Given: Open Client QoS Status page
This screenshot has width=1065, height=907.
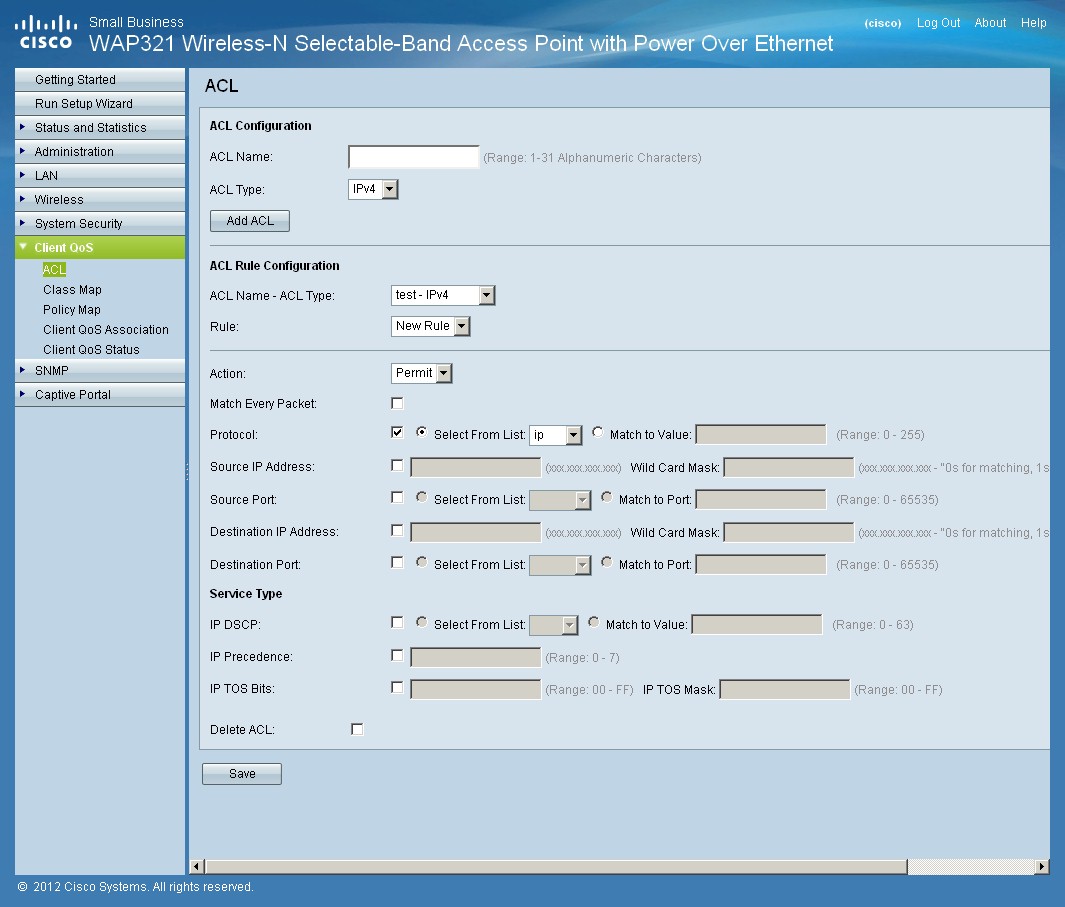Looking at the screenshot, I should pos(91,349).
